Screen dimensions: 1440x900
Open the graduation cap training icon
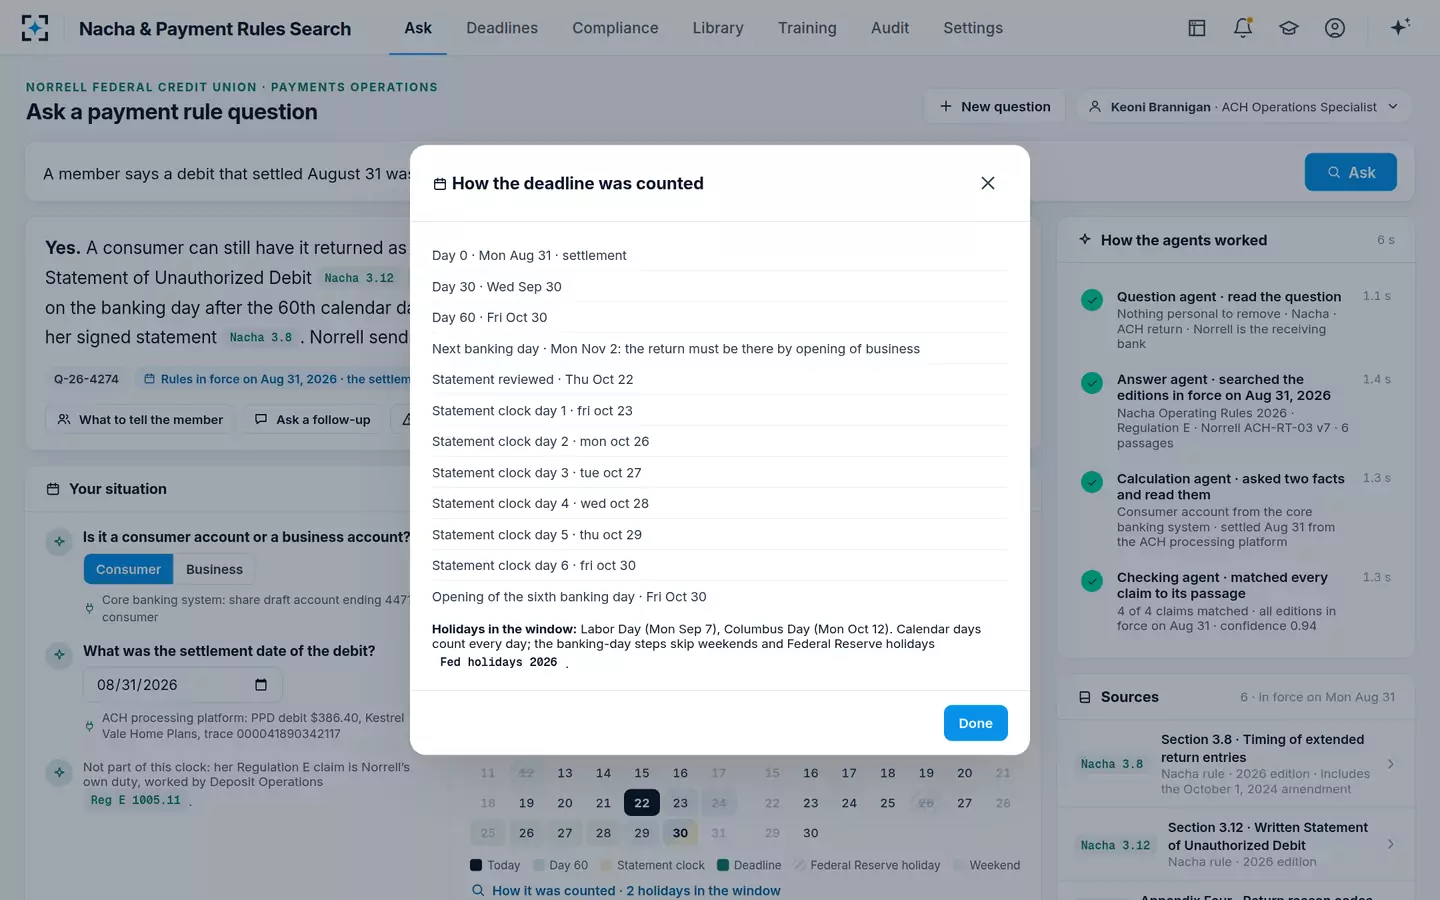coord(1289,28)
